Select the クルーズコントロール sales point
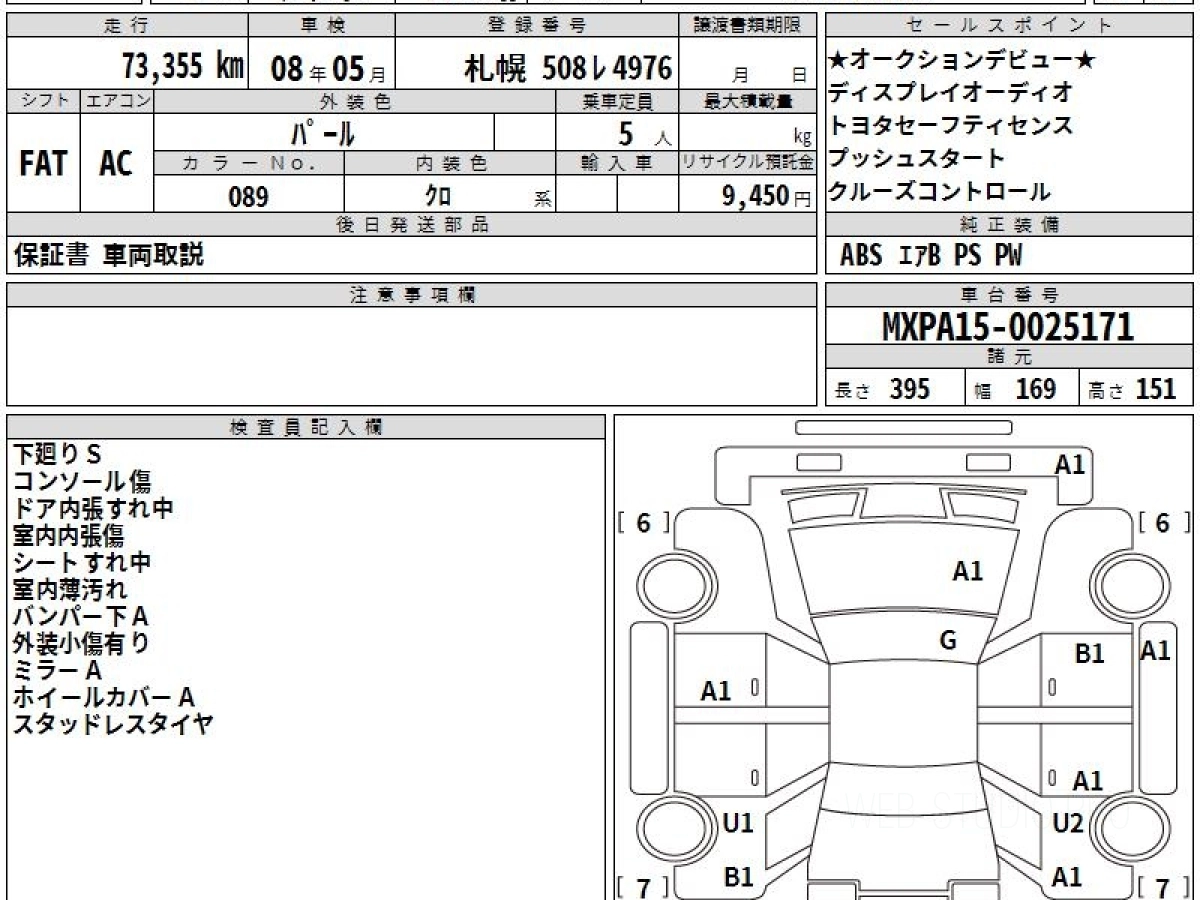Screen dimensions: 1200x900 (940, 191)
